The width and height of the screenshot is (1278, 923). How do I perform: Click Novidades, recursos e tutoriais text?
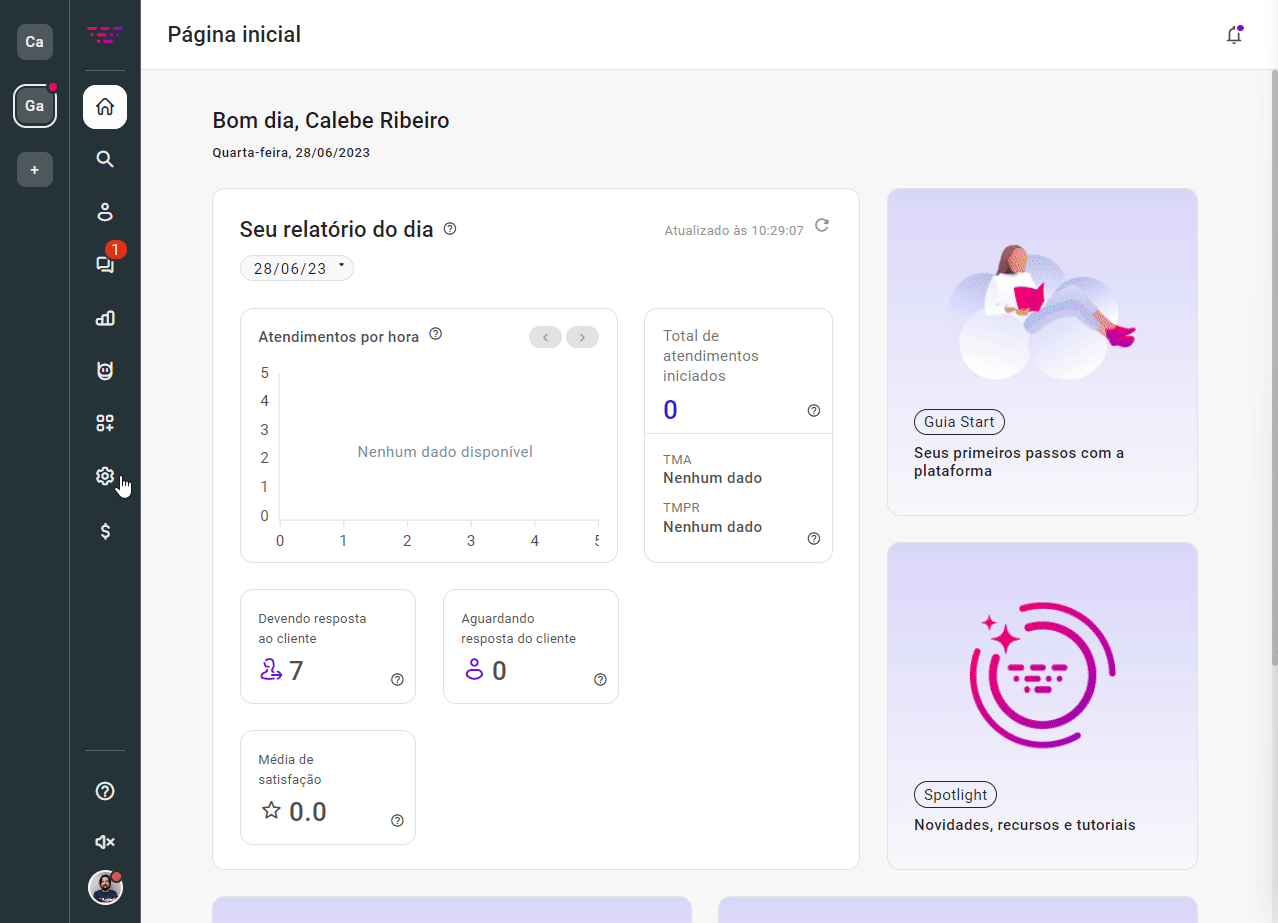1025,825
